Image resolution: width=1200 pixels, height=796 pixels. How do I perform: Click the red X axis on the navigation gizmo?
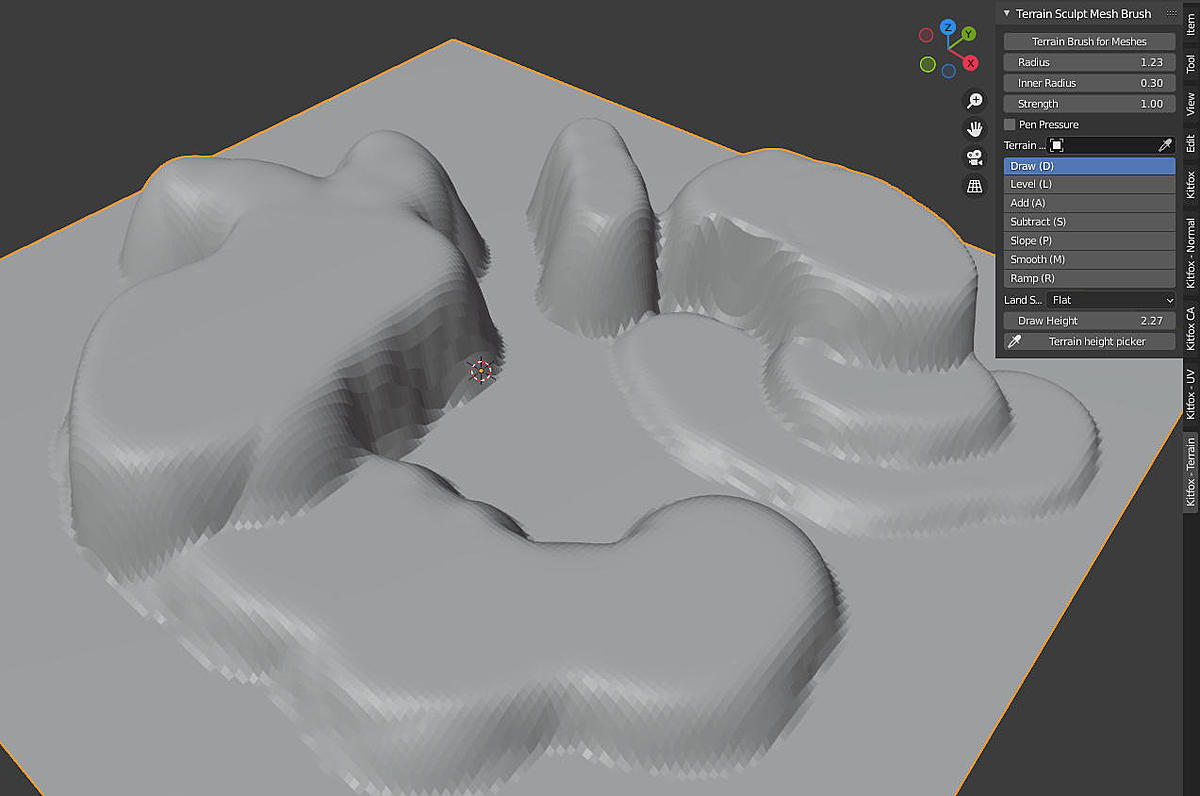968,62
